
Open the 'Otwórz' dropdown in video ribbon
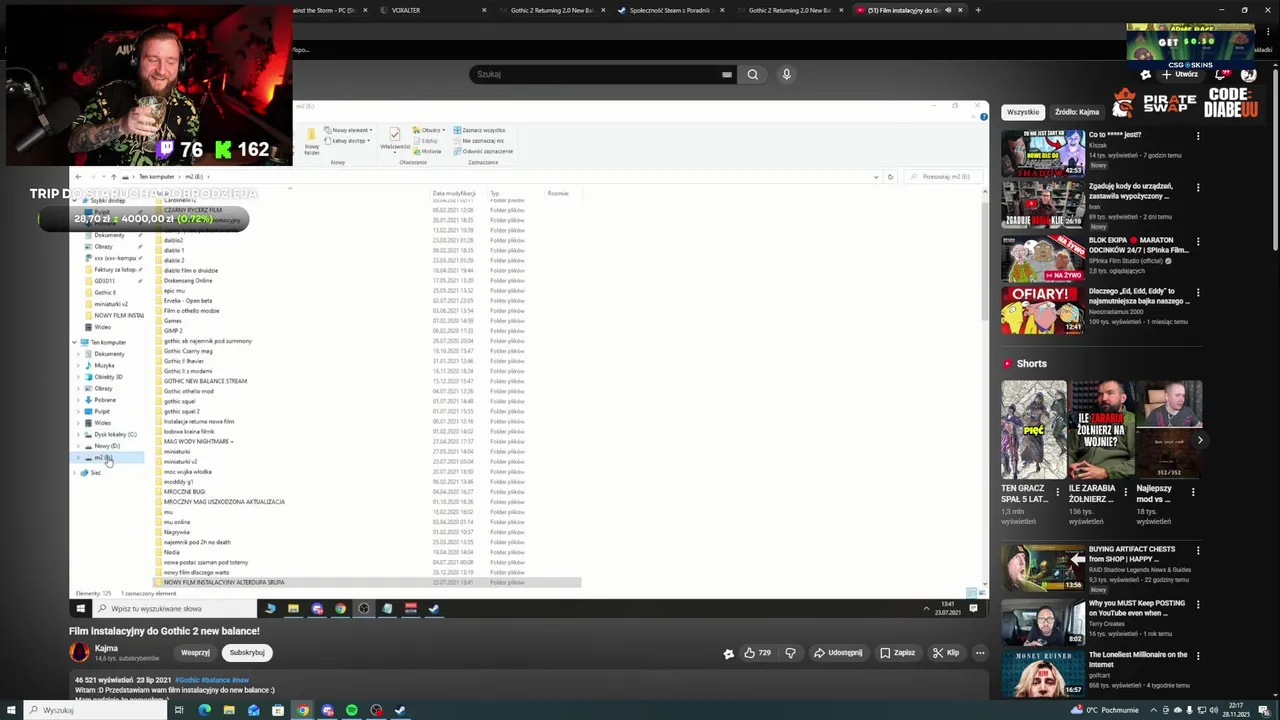(x=430, y=130)
